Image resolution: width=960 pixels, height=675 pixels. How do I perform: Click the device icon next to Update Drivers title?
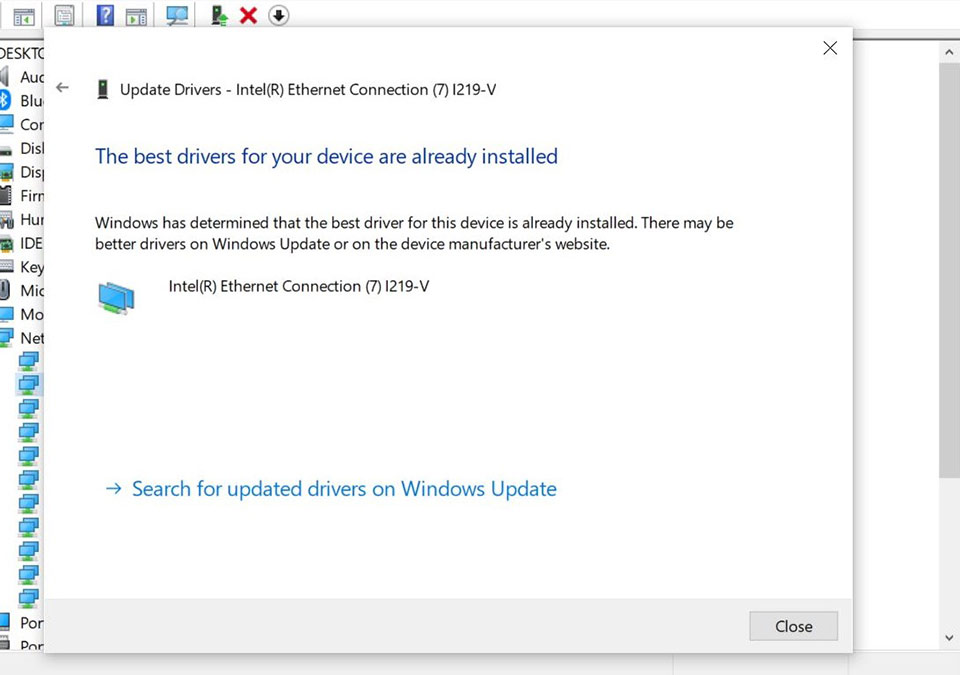pos(103,89)
